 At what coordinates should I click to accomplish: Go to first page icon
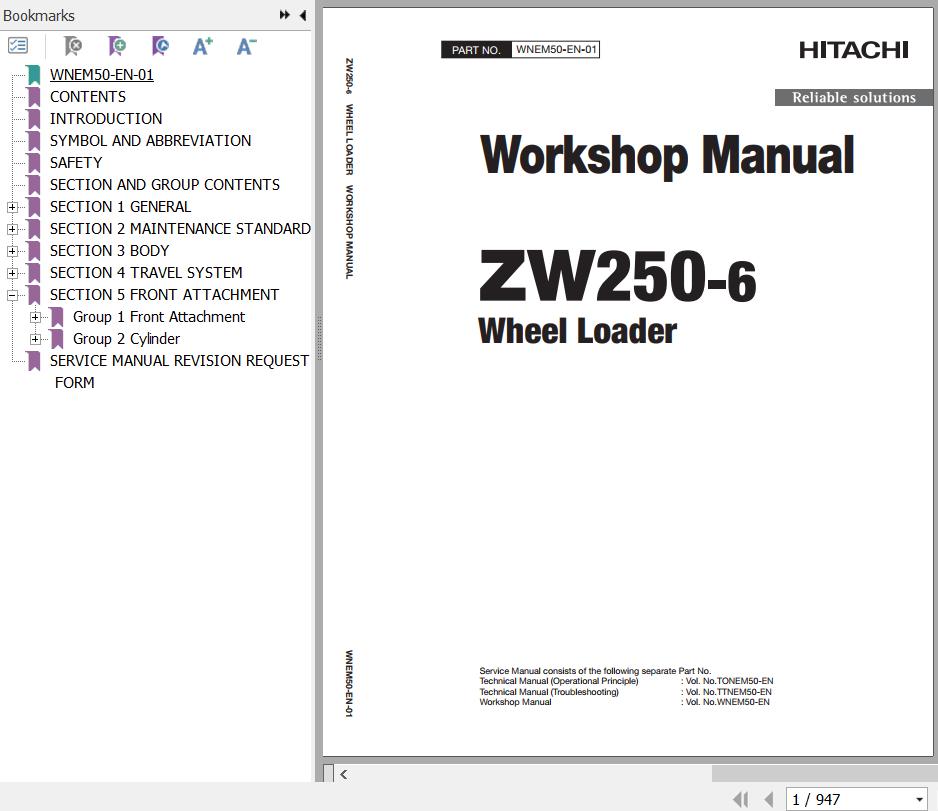[741, 799]
